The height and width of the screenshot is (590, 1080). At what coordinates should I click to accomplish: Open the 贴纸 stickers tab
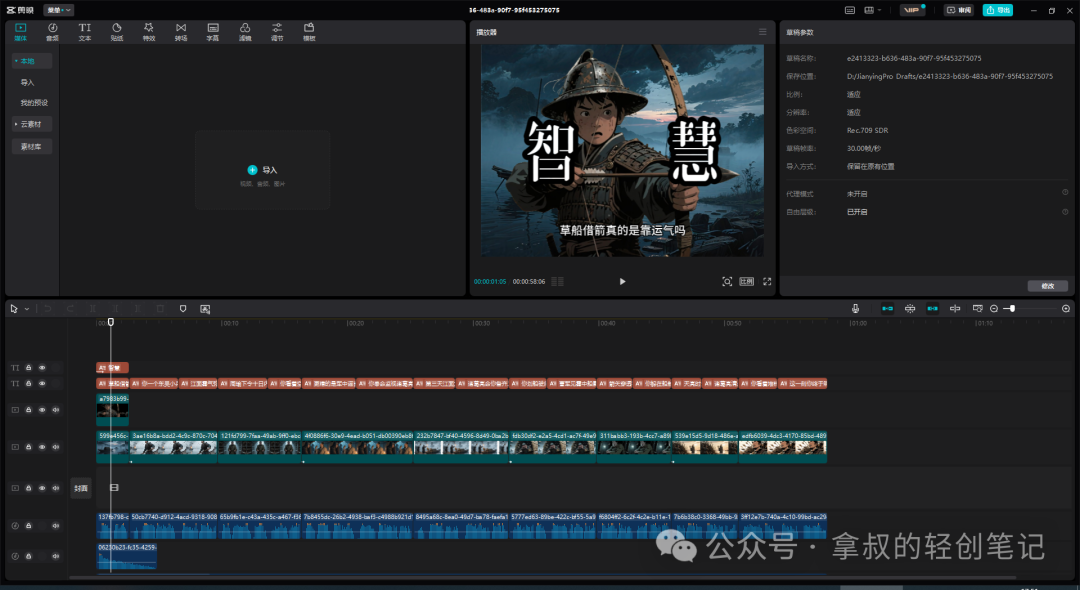116,32
